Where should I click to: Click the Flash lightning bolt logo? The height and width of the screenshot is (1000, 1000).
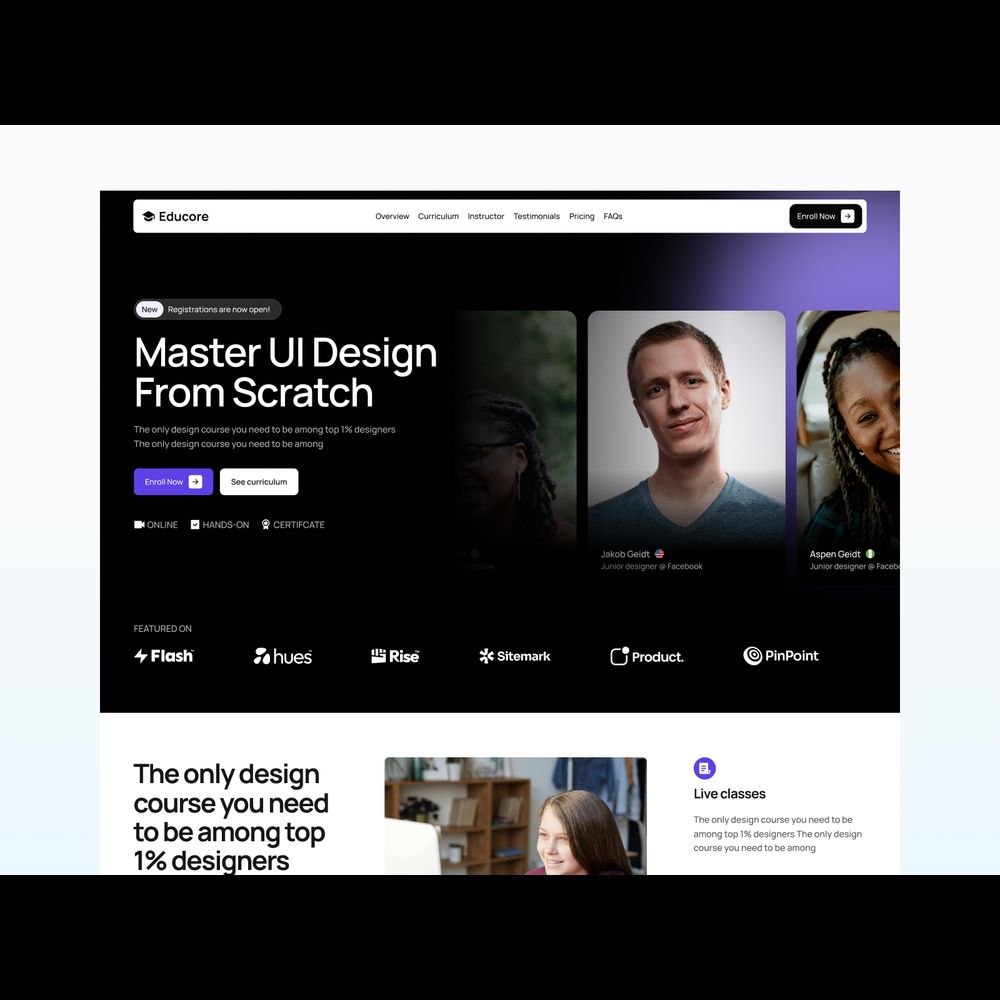[163, 656]
